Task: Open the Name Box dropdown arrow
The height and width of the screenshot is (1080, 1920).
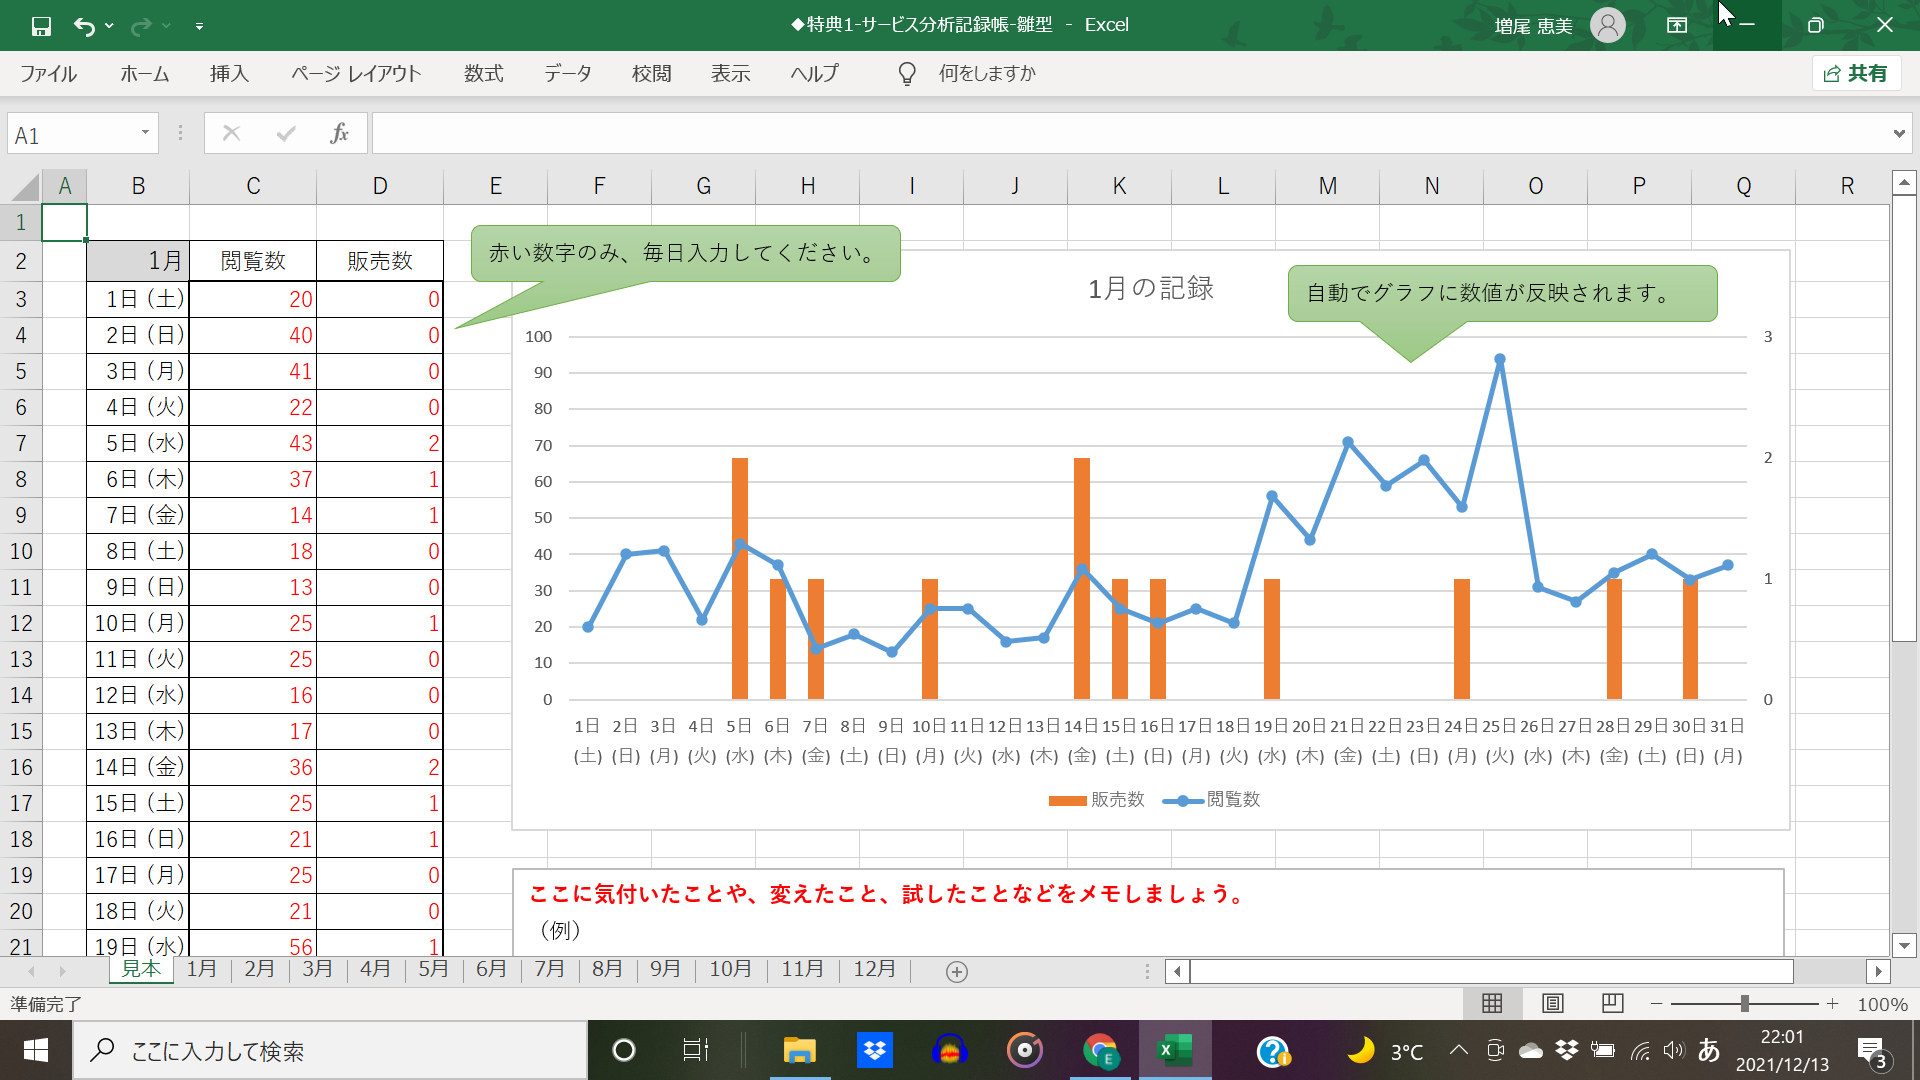Action: (145, 133)
